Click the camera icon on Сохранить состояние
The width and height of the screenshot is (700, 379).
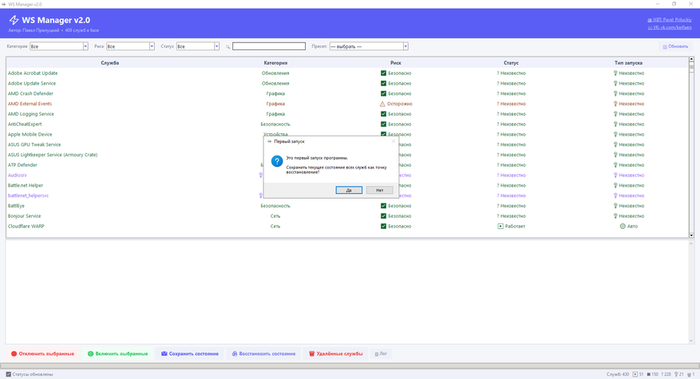(x=164, y=354)
